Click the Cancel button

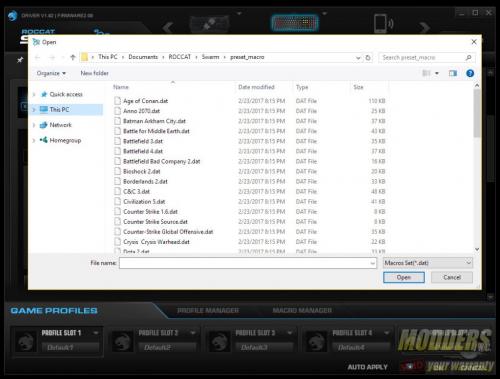452,277
